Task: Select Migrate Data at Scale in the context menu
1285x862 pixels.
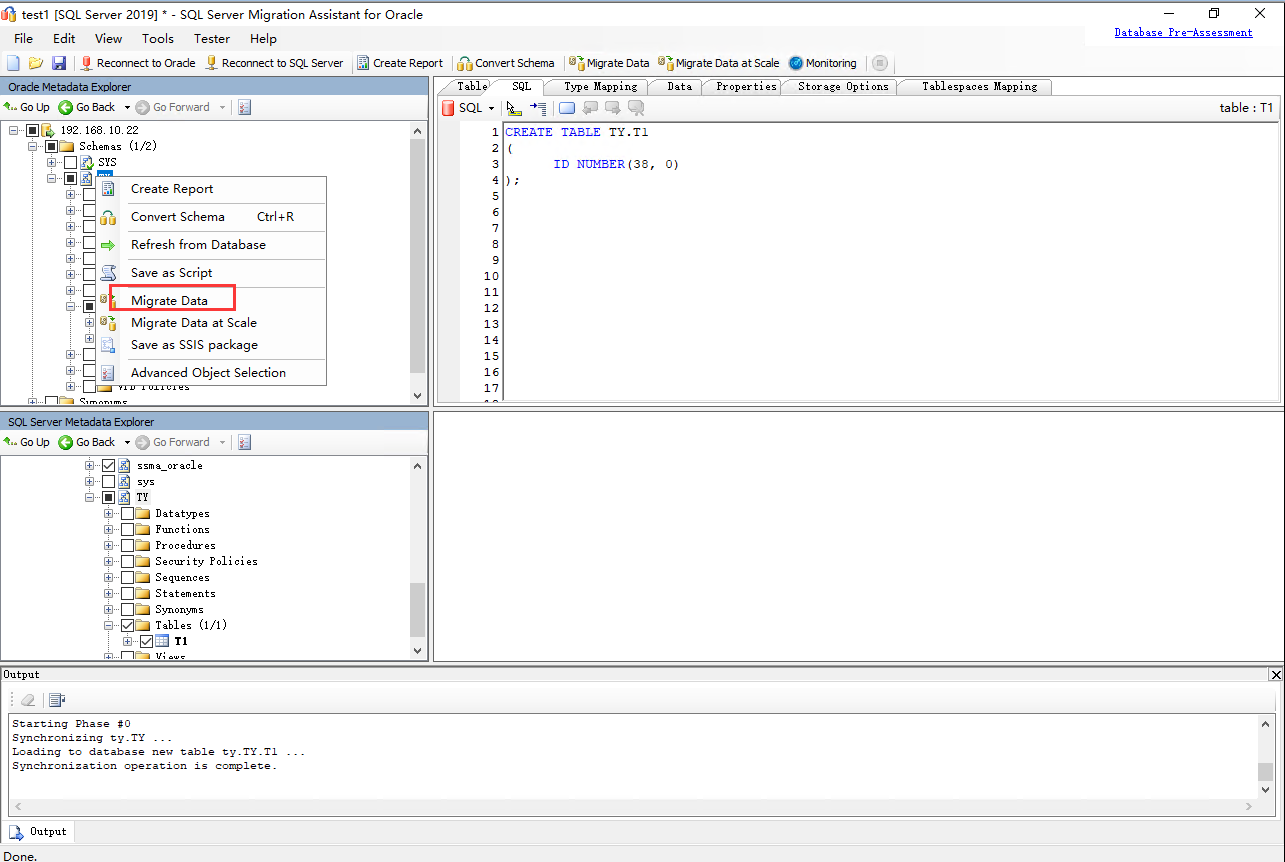Action: click(x=194, y=323)
